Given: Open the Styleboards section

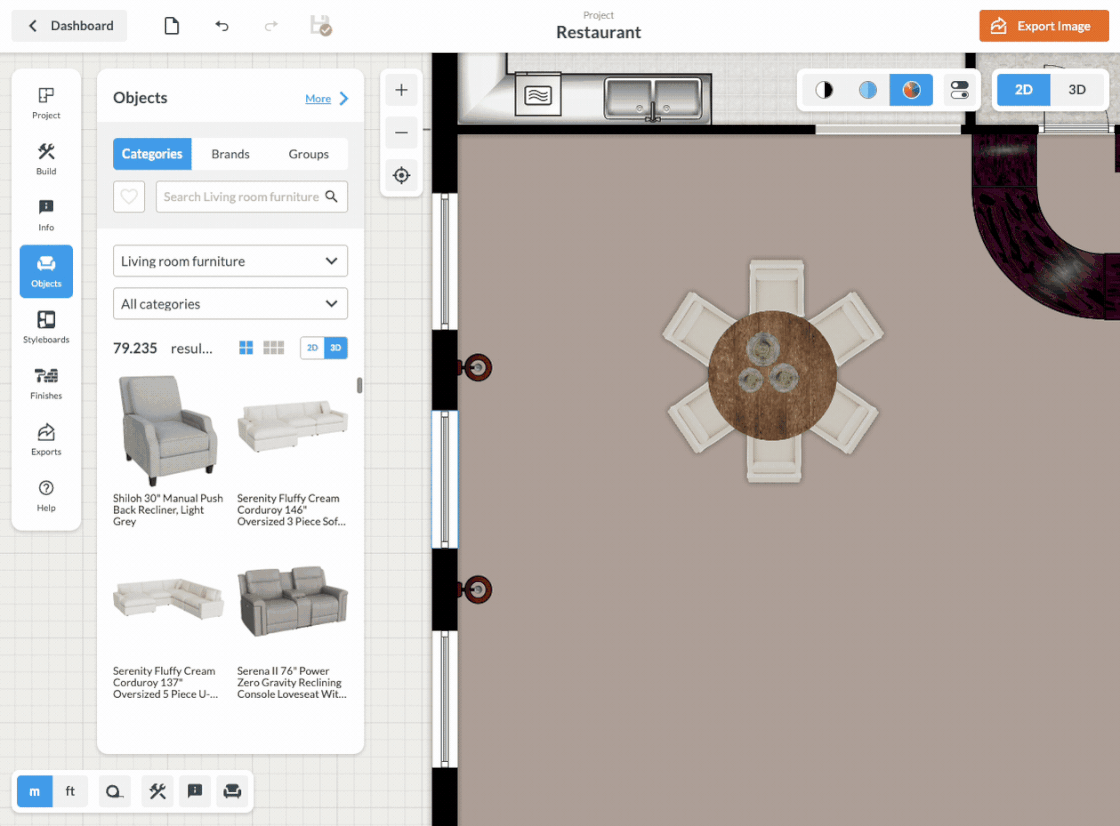Looking at the screenshot, I should click(46, 326).
